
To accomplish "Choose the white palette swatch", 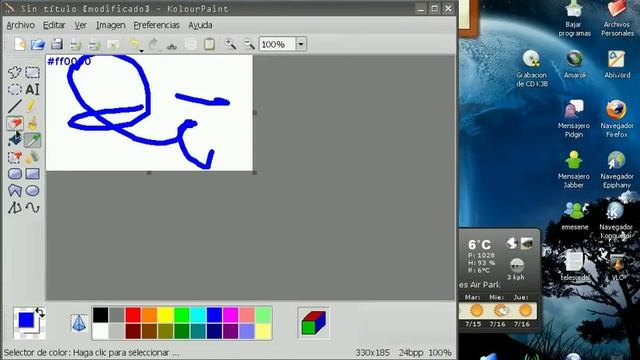I will pyautogui.click(x=100, y=331).
